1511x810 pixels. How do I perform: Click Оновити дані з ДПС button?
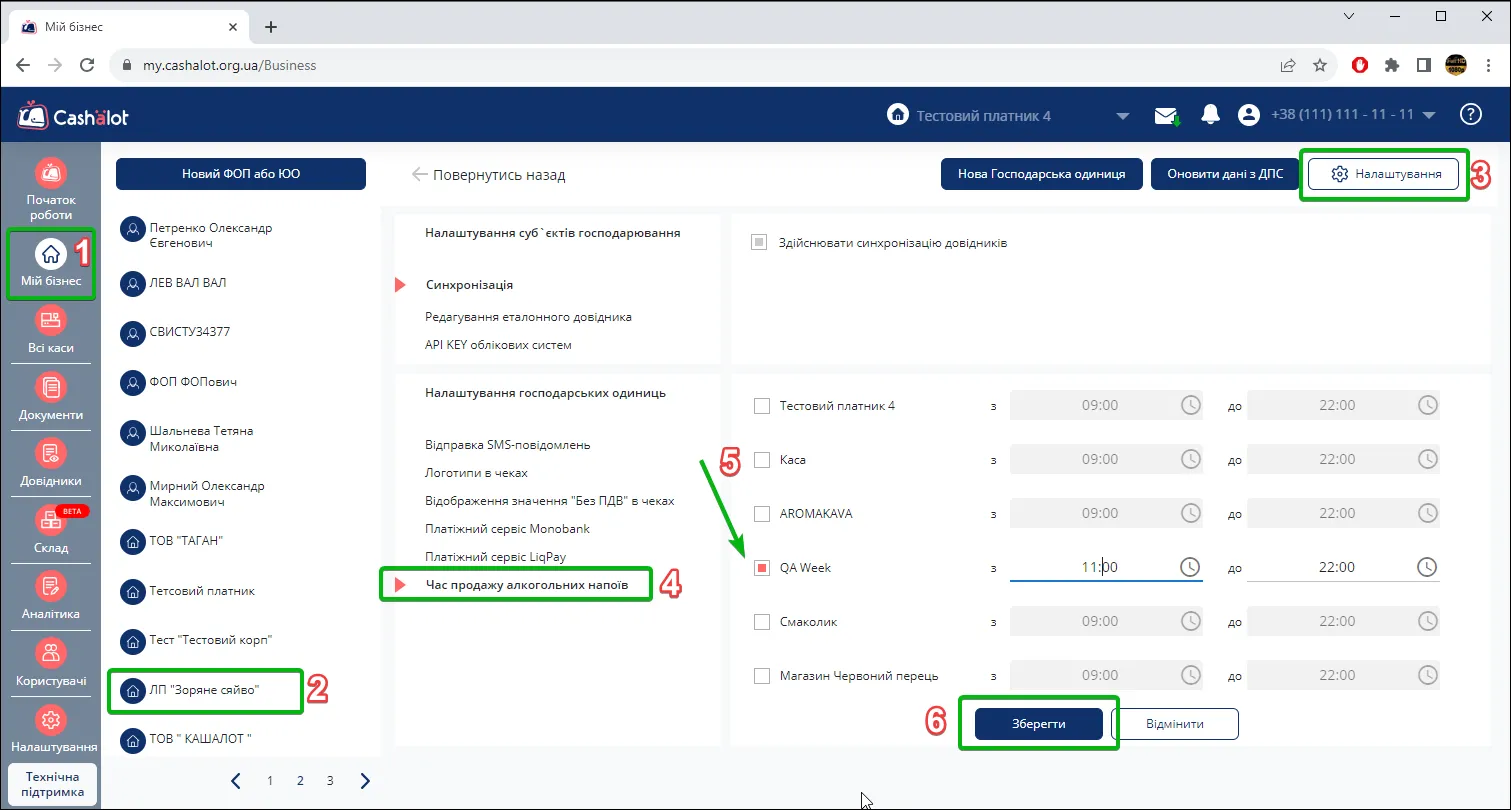1224,173
